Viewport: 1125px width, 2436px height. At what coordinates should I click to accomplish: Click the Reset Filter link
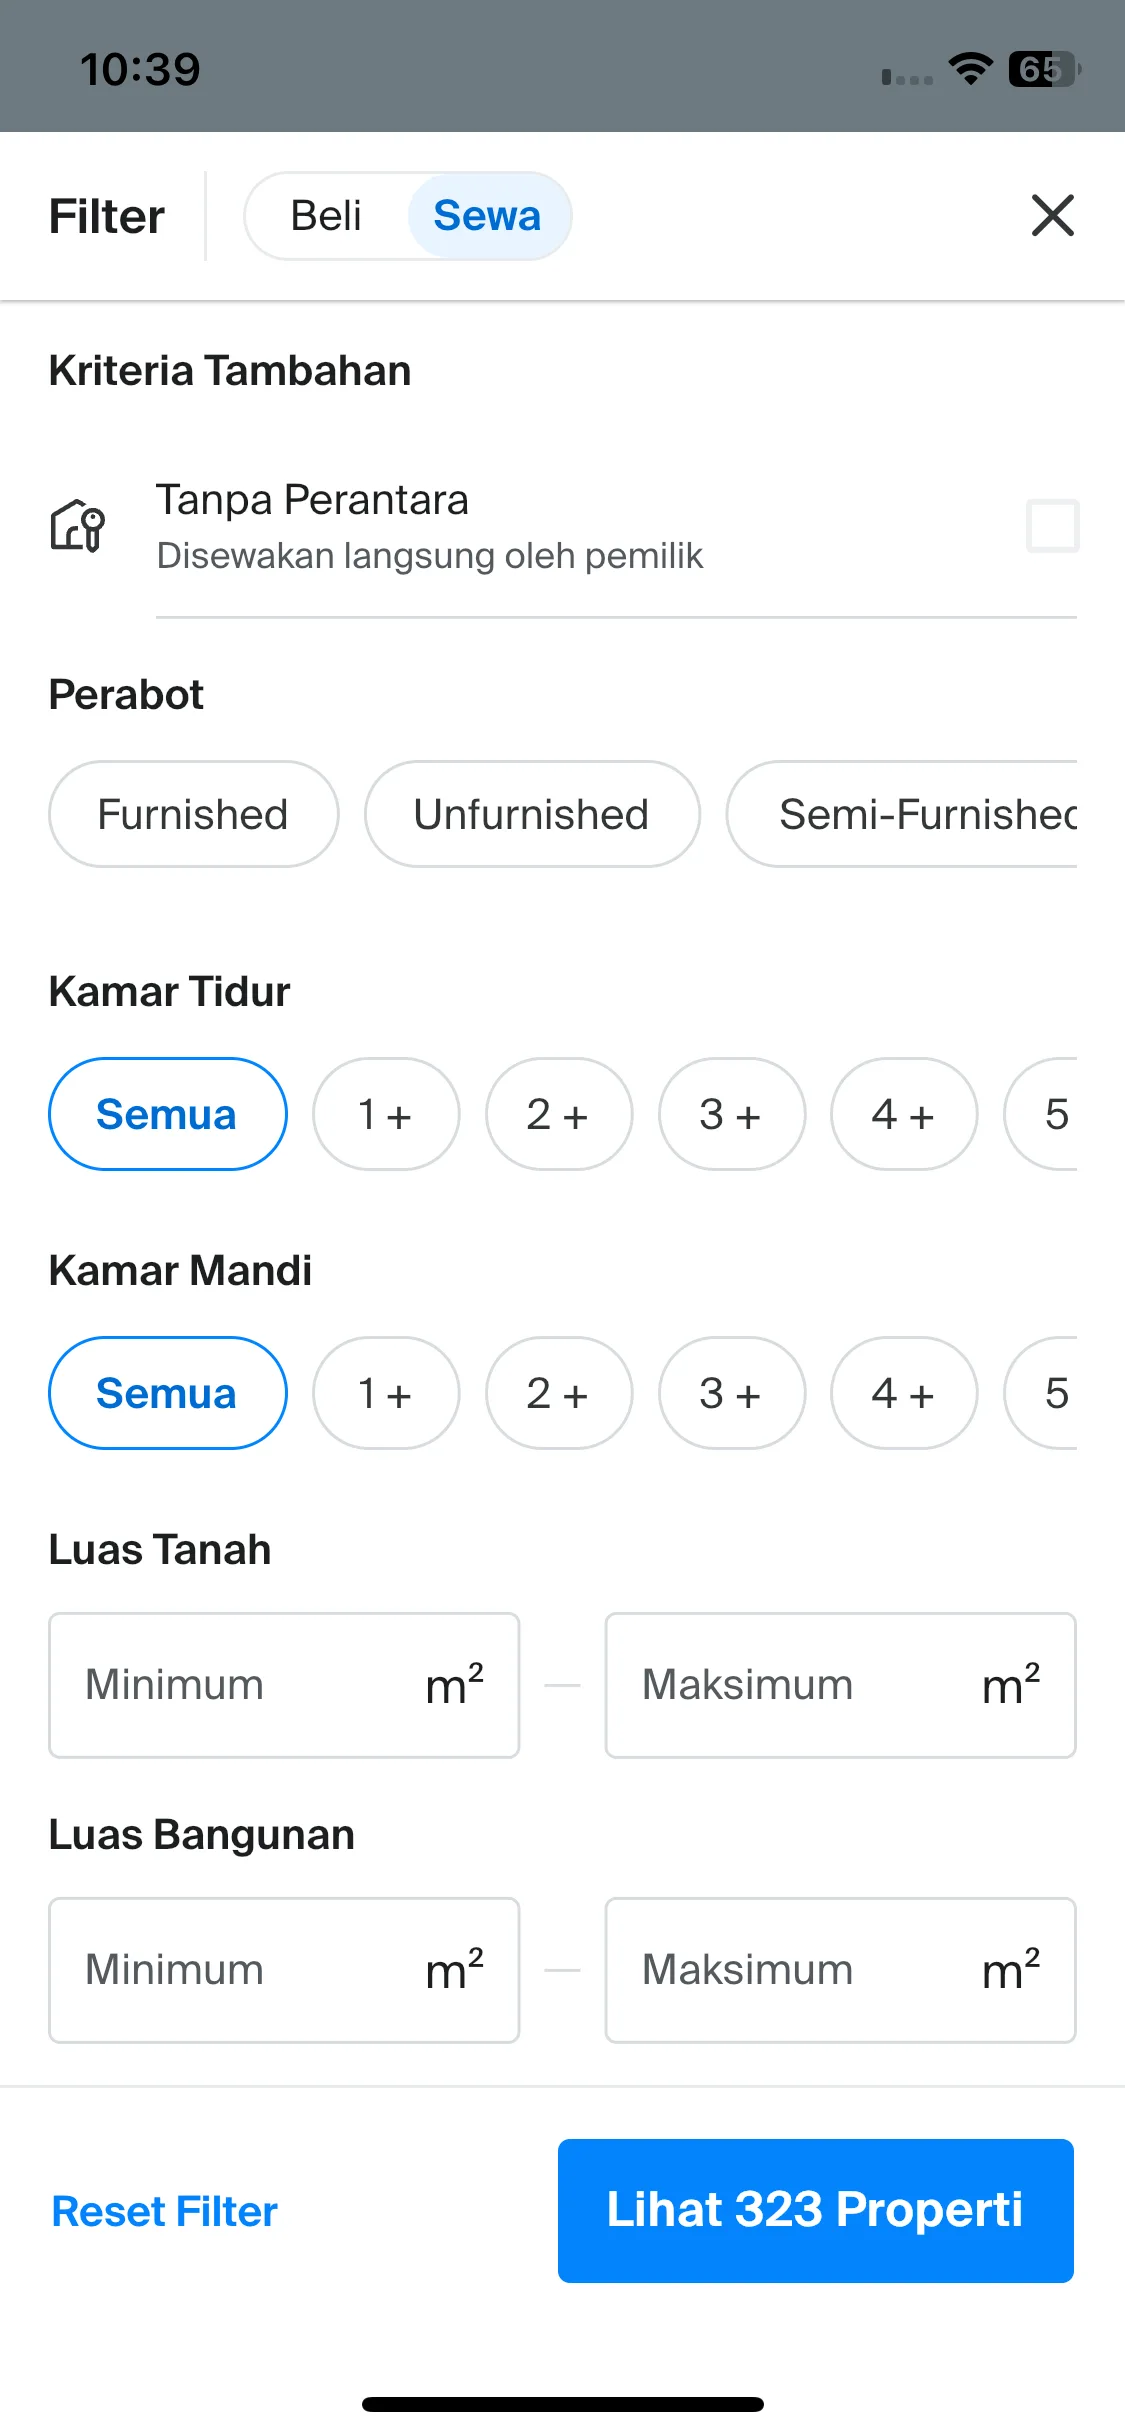[165, 2211]
